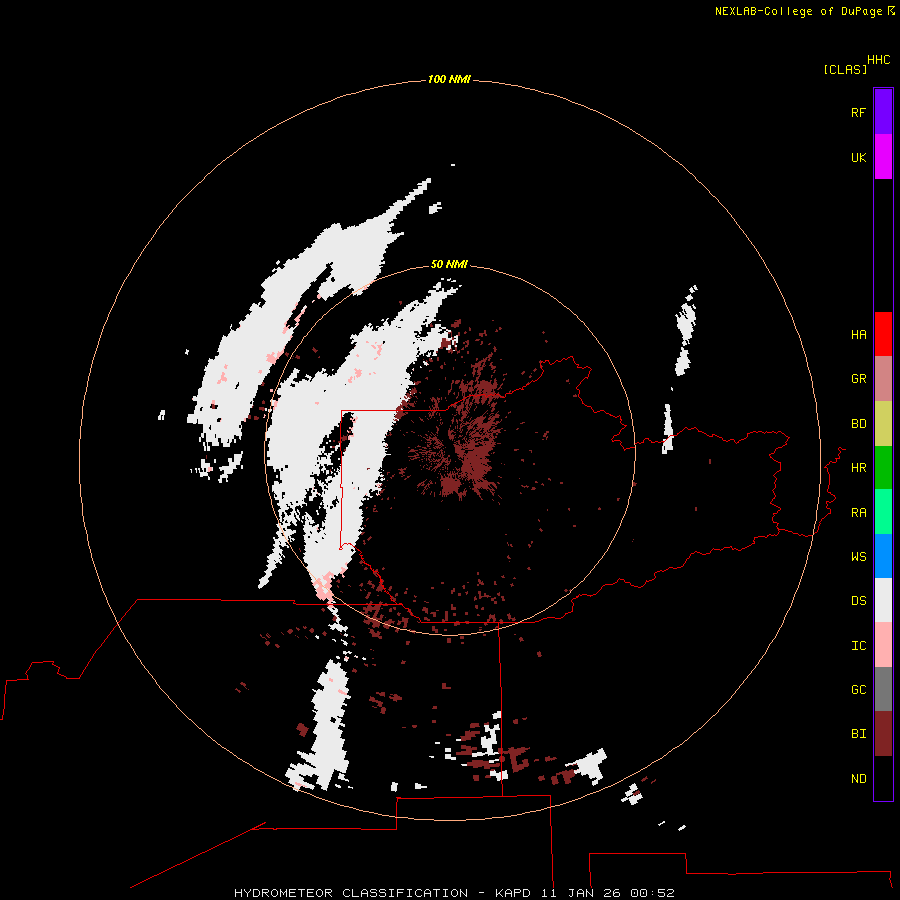Image resolution: width=900 pixels, height=900 pixels.
Task: Click the DS legend label
Action: point(858,601)
